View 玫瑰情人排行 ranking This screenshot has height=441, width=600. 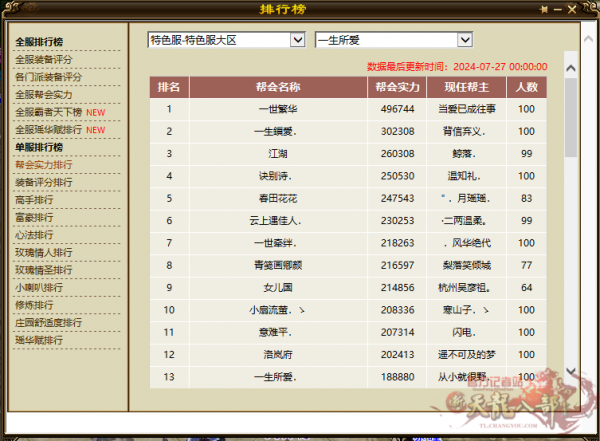coord(44,252)
